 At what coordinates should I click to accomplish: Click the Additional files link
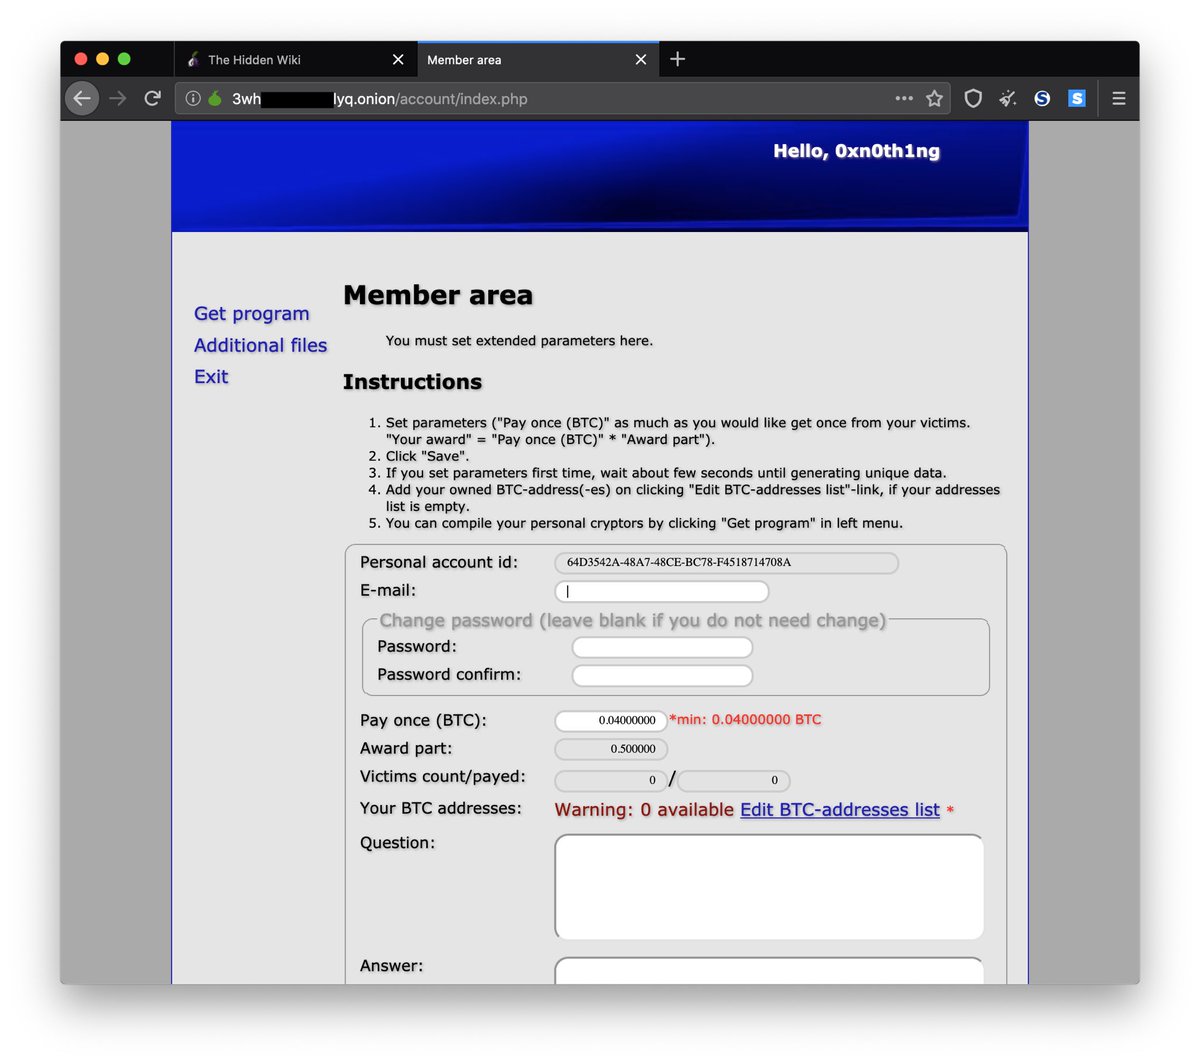[260, 345]
